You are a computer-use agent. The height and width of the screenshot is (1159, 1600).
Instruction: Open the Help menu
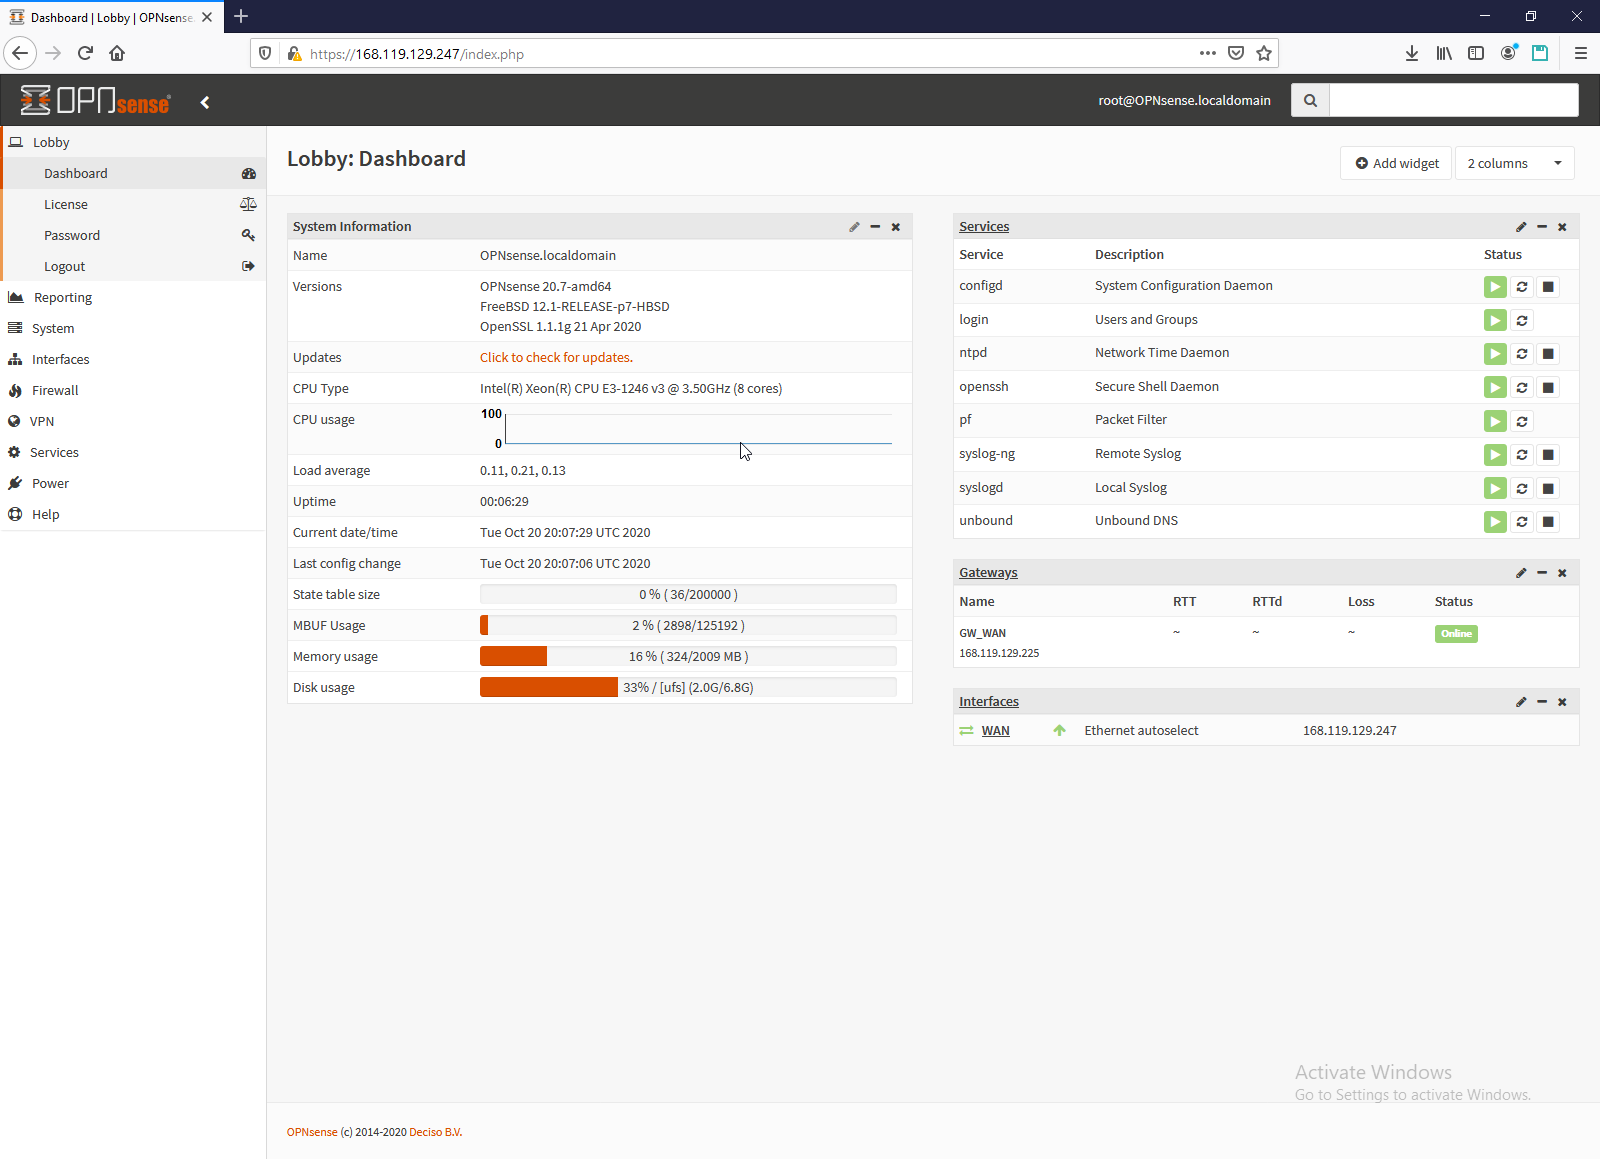pyautogui.click(x=133, y=514)
